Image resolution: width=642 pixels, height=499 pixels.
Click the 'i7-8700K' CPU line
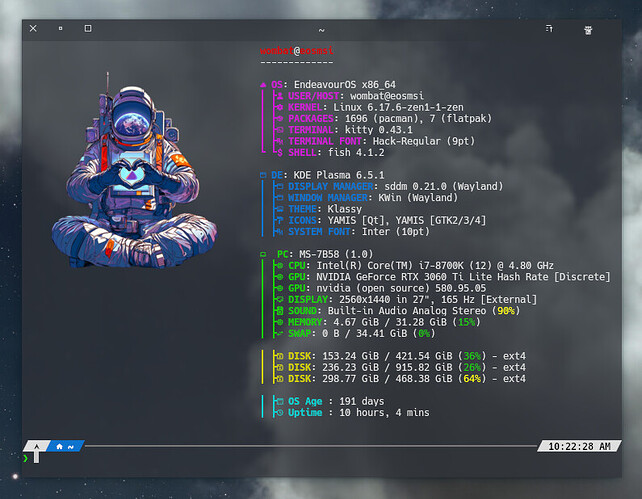pyautogui.click(x=435, y=266)
